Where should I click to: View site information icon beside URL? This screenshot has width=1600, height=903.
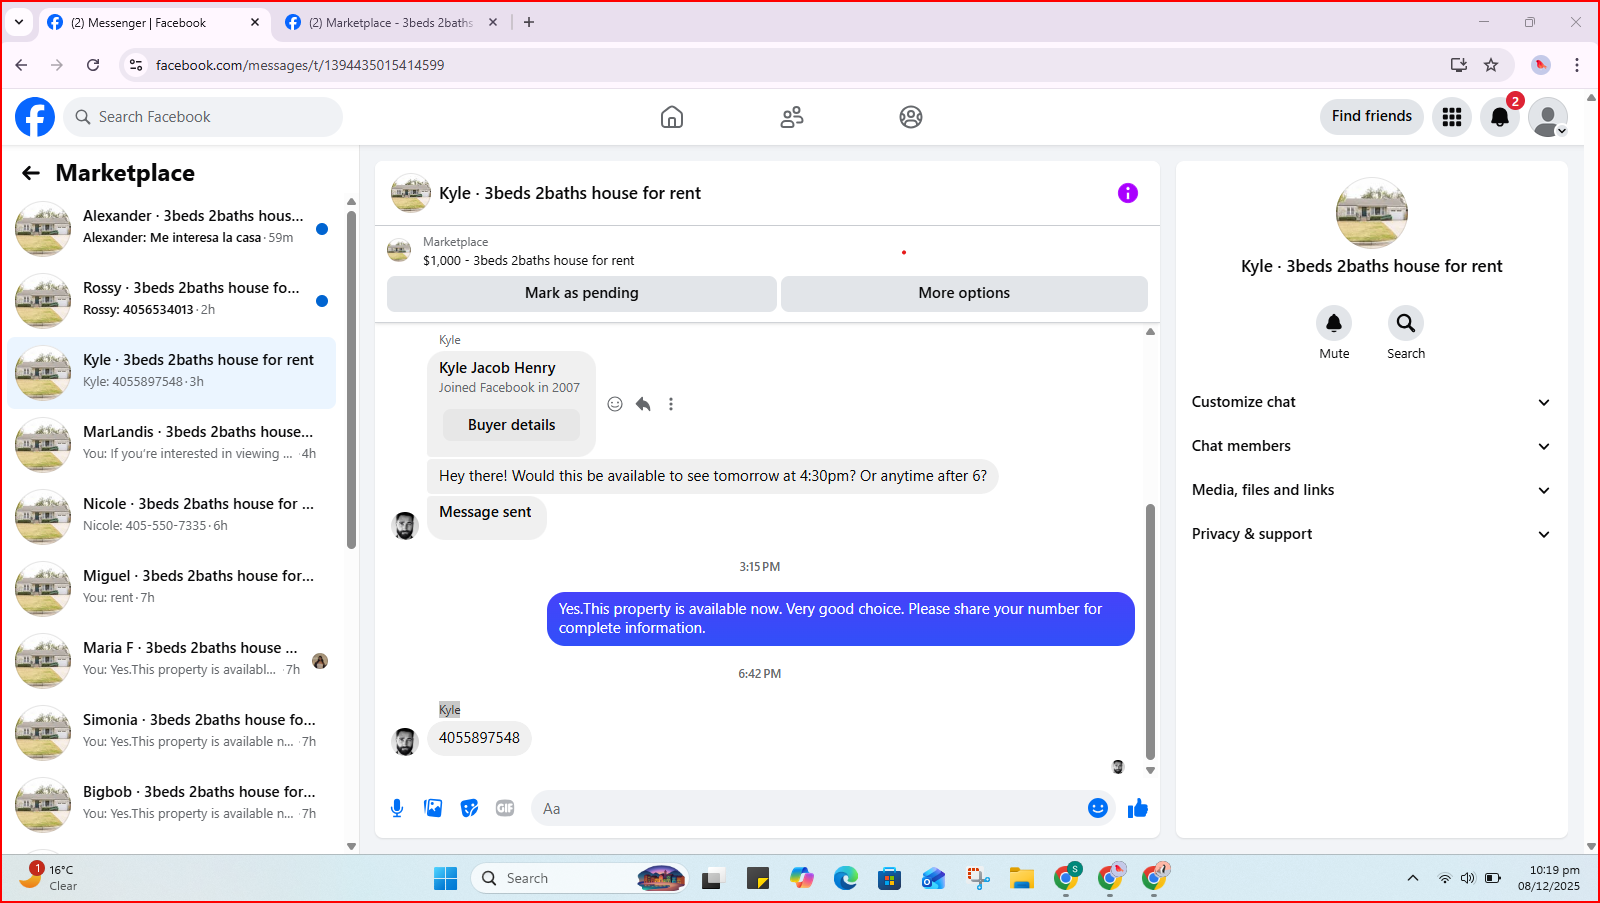pyautogui.click(x=136, y=65)
